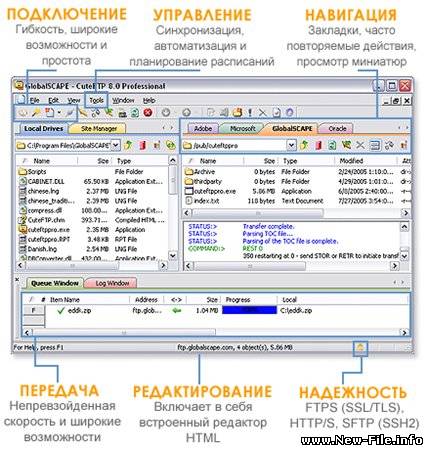Image resolution: width=428 pixels, height=450 pixels.
Task: Sort queue by Address column header
Action: pyautogui.click(x=147, y=300)
